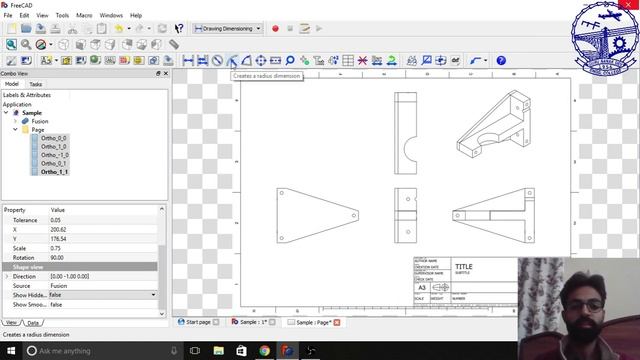The width and height of the screenshot is (640, 360).
Task: Select Ortho_0_0 in the tree
Action: (53, 138)
